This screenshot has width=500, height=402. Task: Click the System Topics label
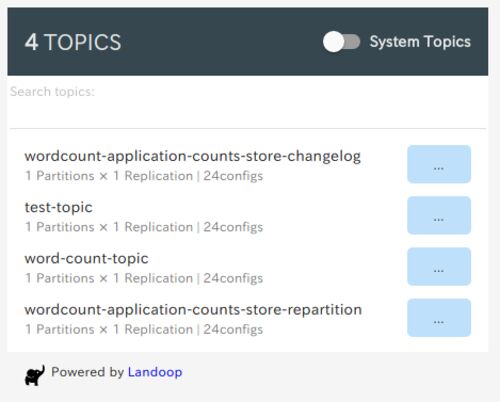420,42
